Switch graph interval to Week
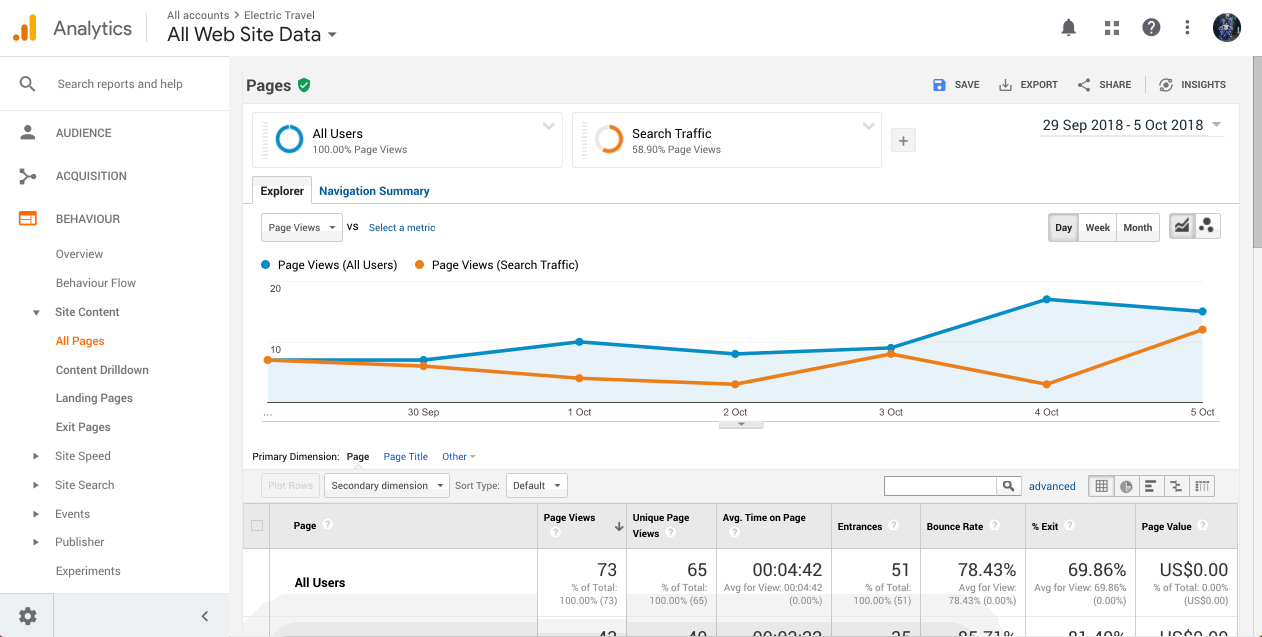The image size is (1262, 637). pos(1097,228)
